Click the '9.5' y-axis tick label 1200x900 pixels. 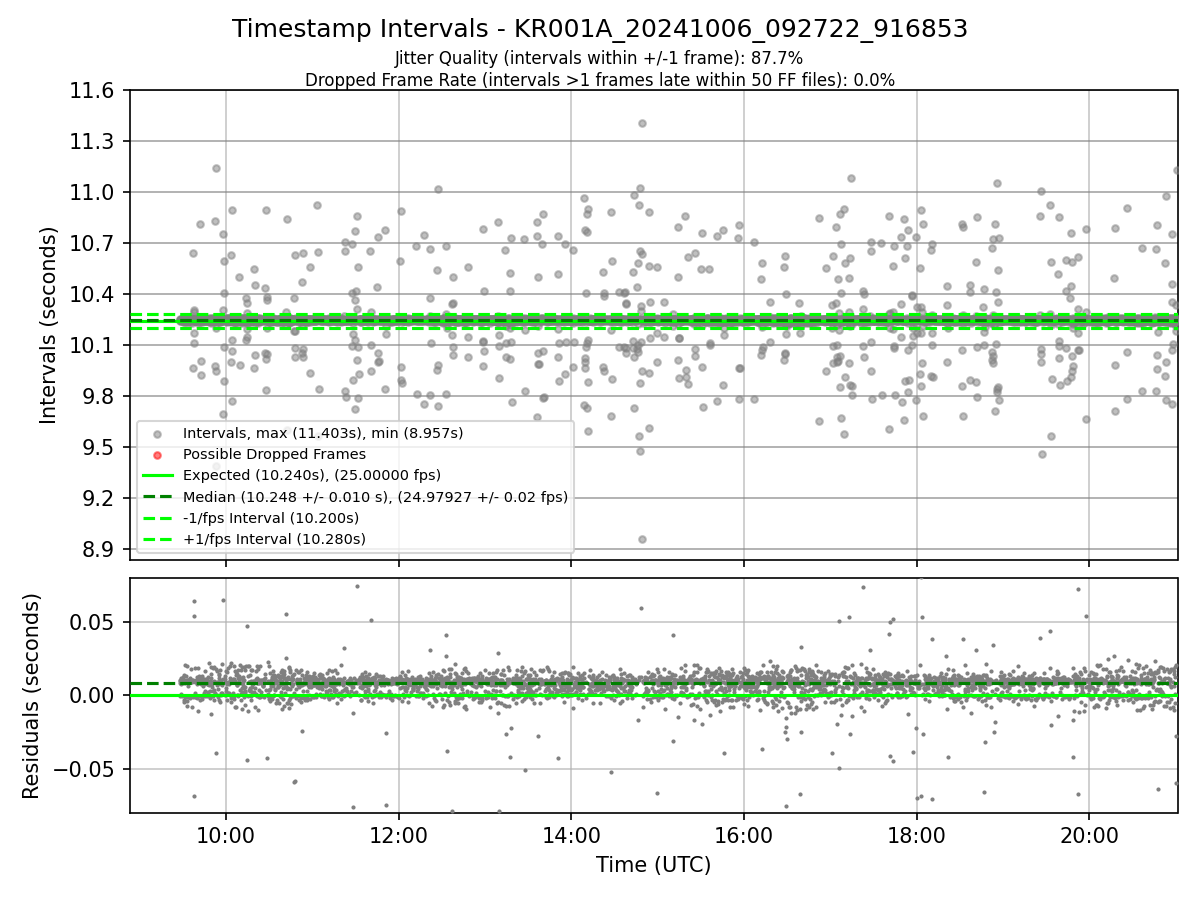coord(100,448)
